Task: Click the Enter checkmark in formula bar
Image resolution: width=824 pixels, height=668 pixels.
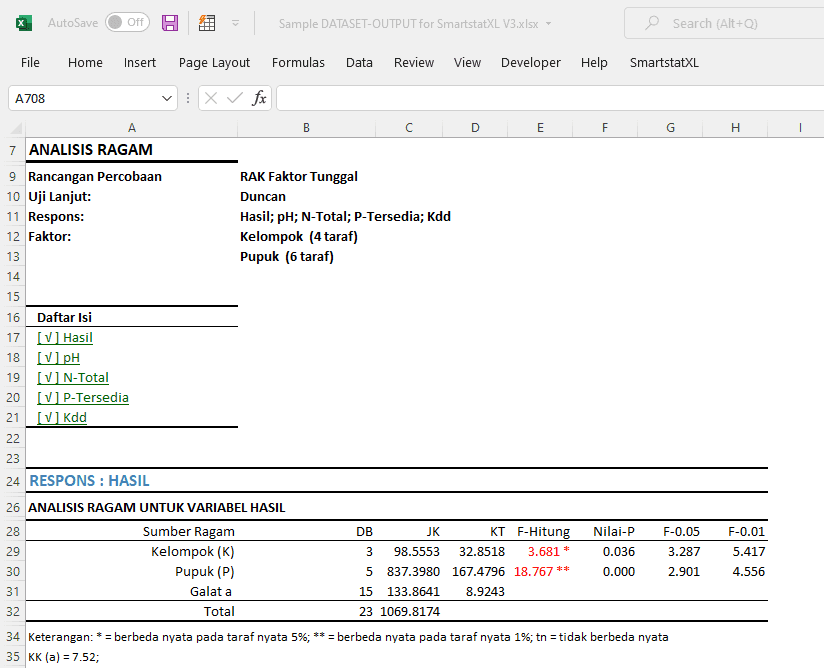Action: coord(235,98)
